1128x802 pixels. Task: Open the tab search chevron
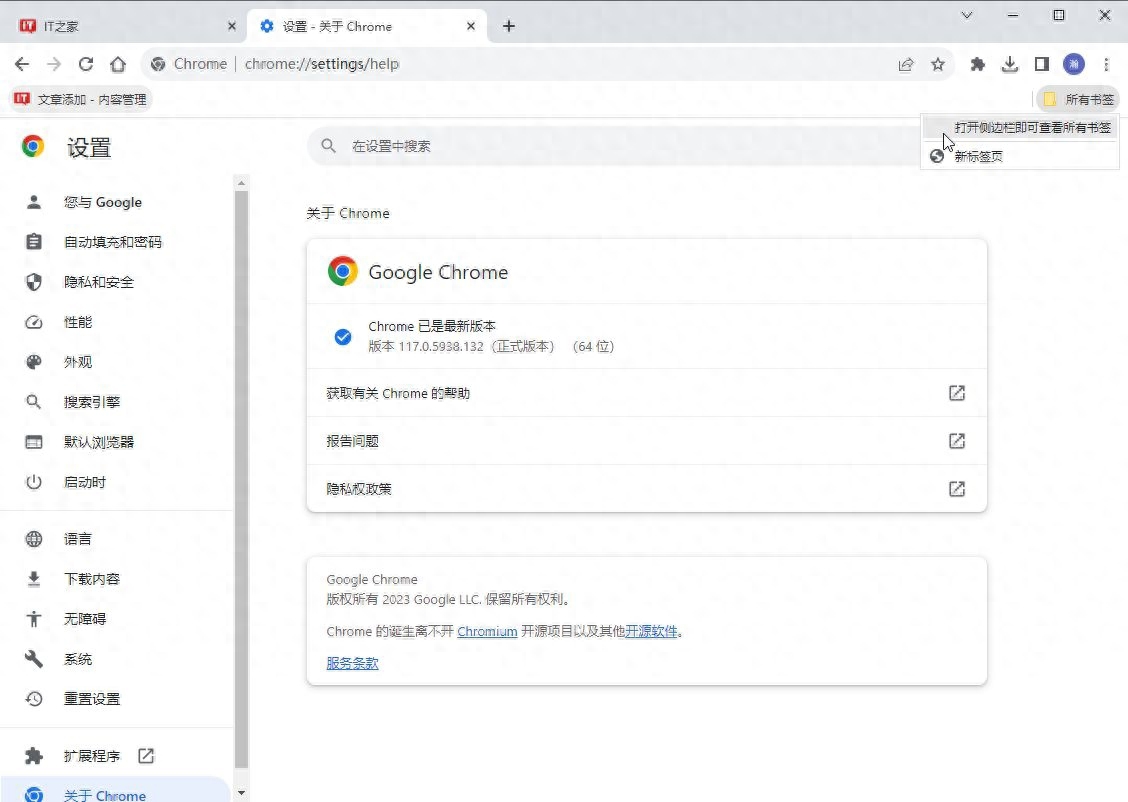[x=966, y=15]
